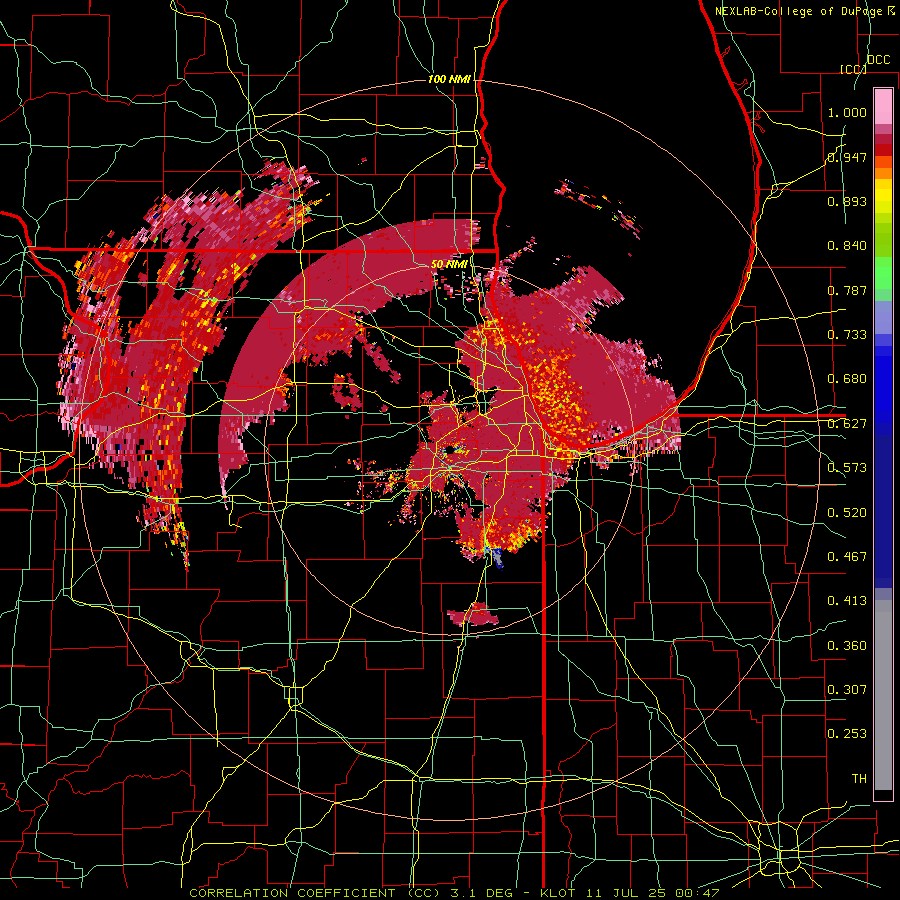Click the 0.787 legend value
The height and width of the screenshot is (900, 900).
click(x=847, y=290)
